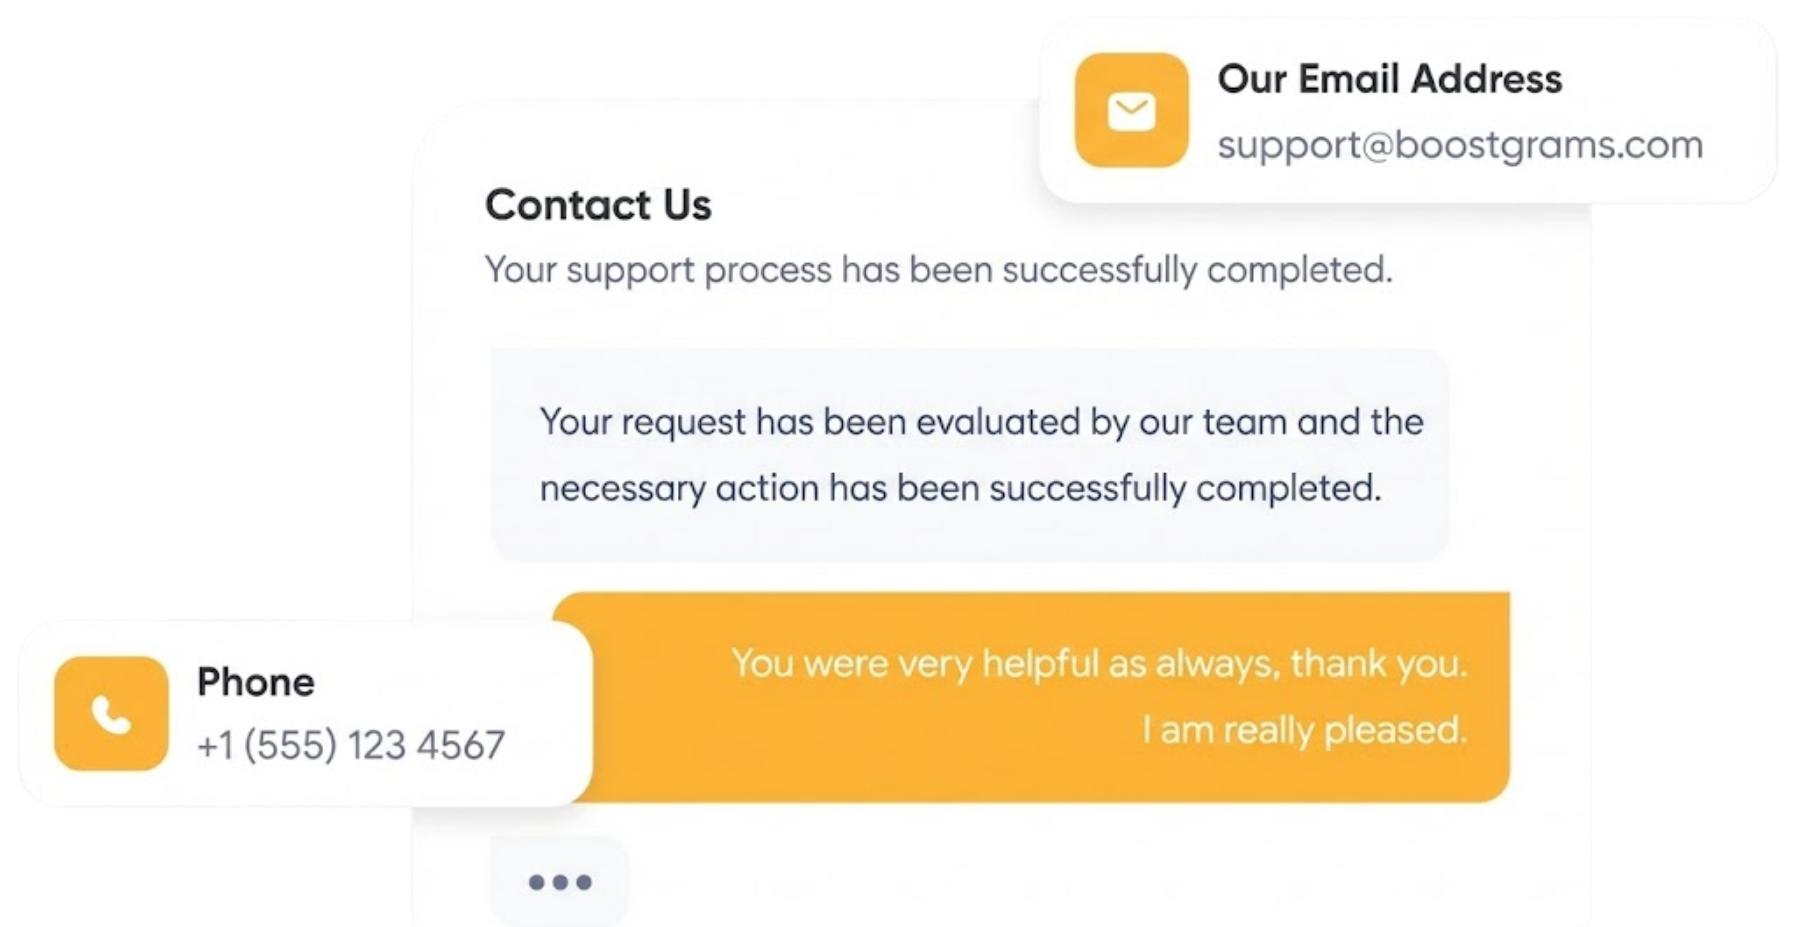Click the "Contact Us" heading

598,205
